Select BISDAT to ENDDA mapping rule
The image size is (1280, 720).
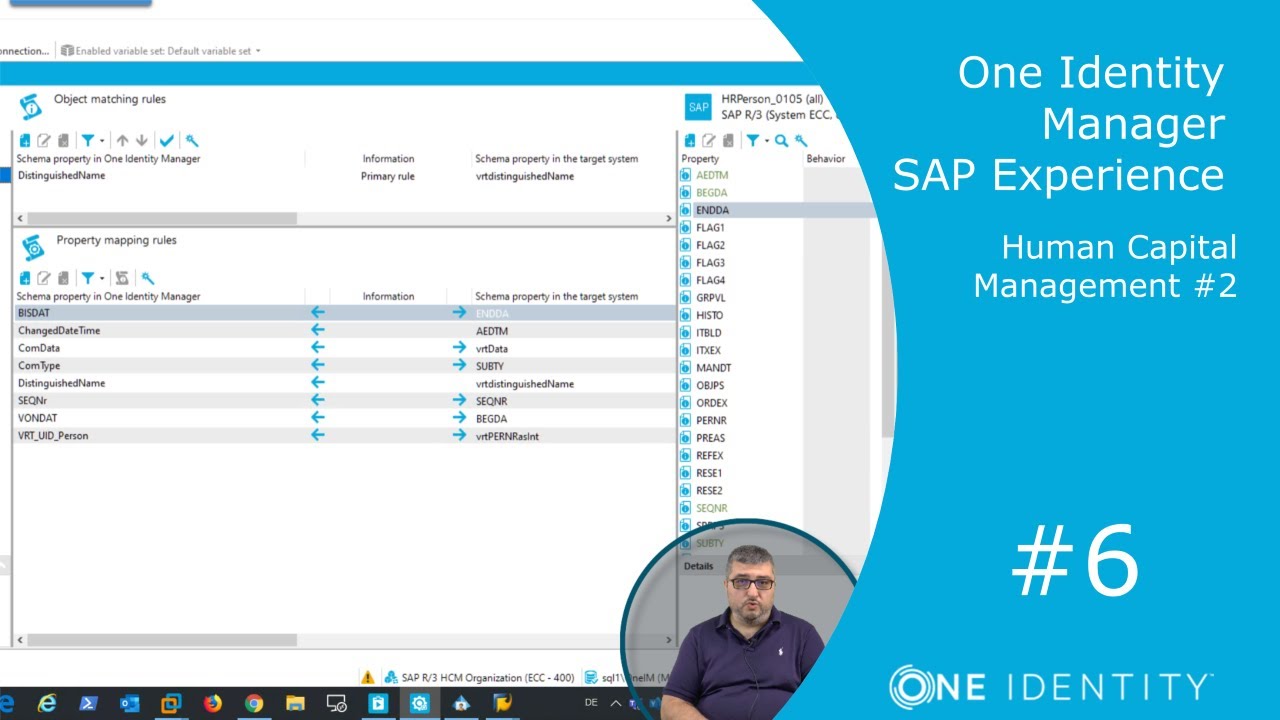pos(343,313)
